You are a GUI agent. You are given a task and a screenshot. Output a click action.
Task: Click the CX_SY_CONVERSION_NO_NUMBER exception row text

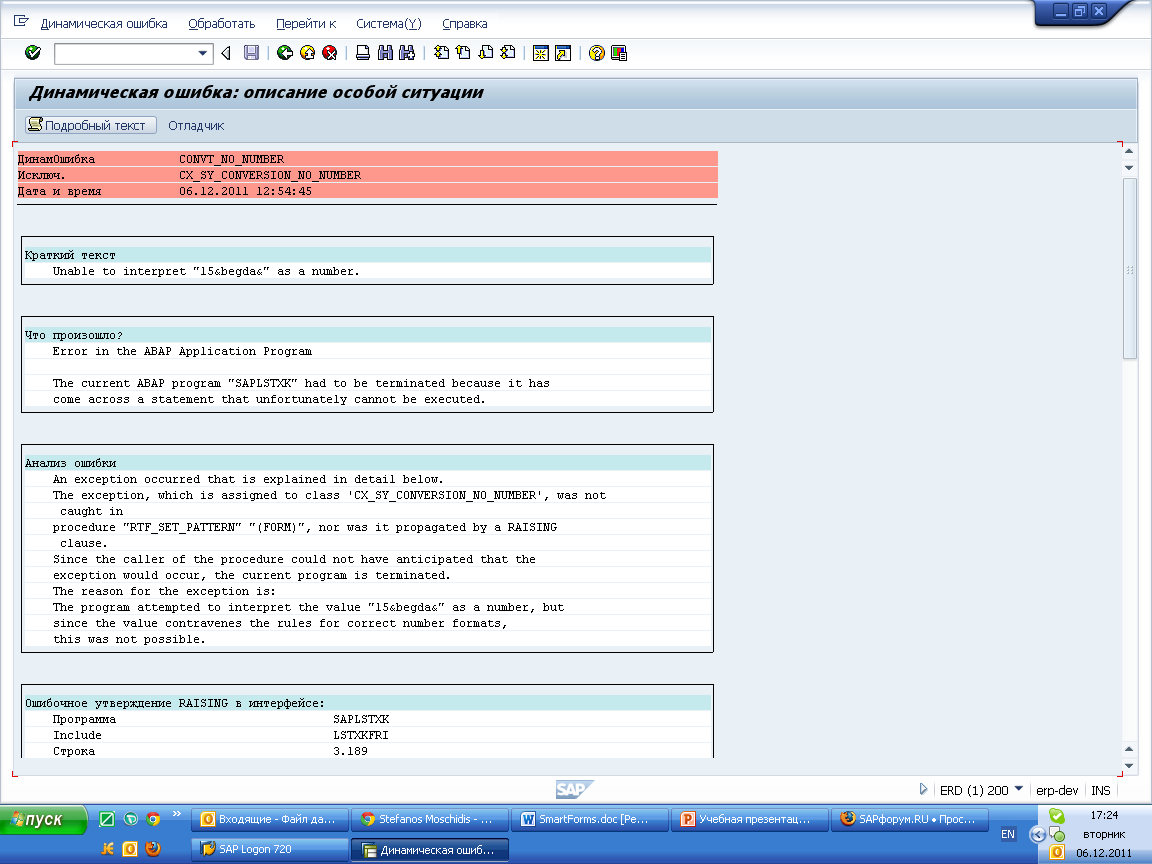click(270, 175)
